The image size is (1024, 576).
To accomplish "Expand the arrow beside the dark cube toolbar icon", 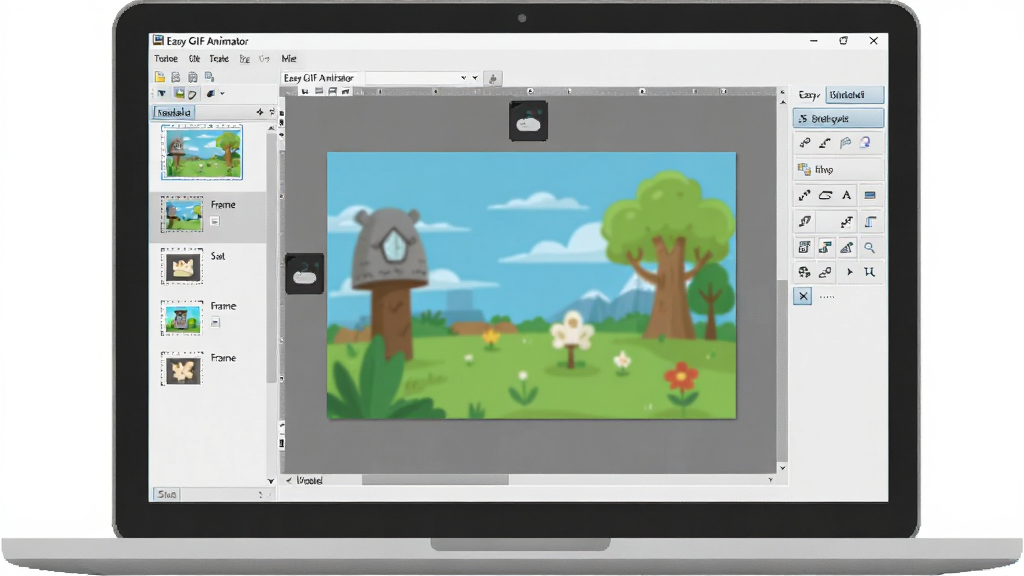I will coord(222,94).
